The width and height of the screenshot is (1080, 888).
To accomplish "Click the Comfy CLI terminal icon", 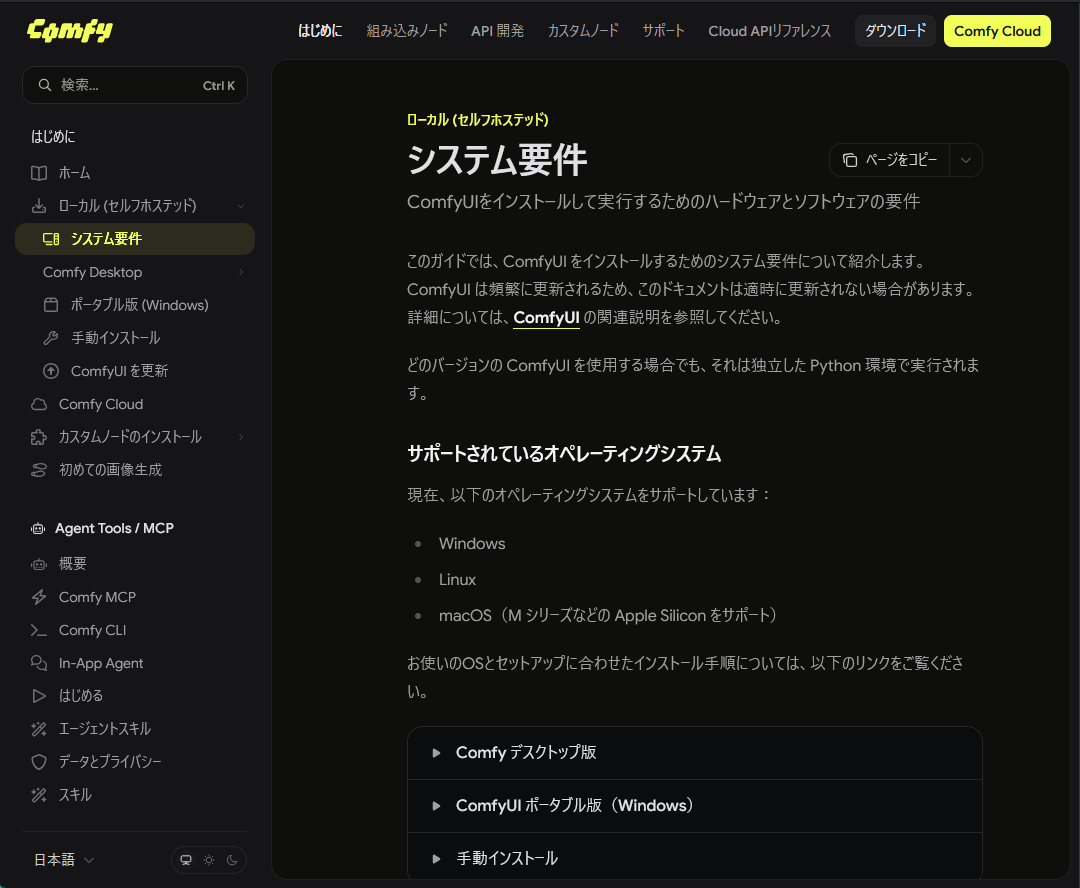I will 39,630.
